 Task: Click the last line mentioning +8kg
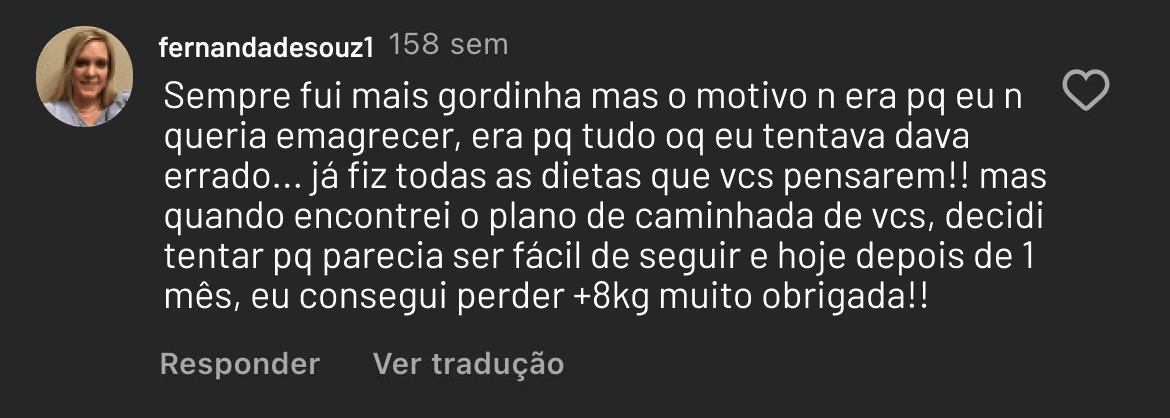point(546,299)
